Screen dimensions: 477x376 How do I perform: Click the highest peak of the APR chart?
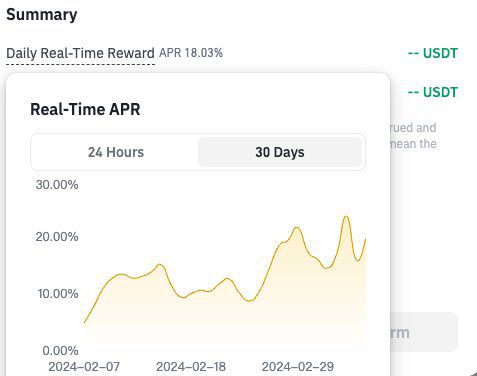pos(346,217)
